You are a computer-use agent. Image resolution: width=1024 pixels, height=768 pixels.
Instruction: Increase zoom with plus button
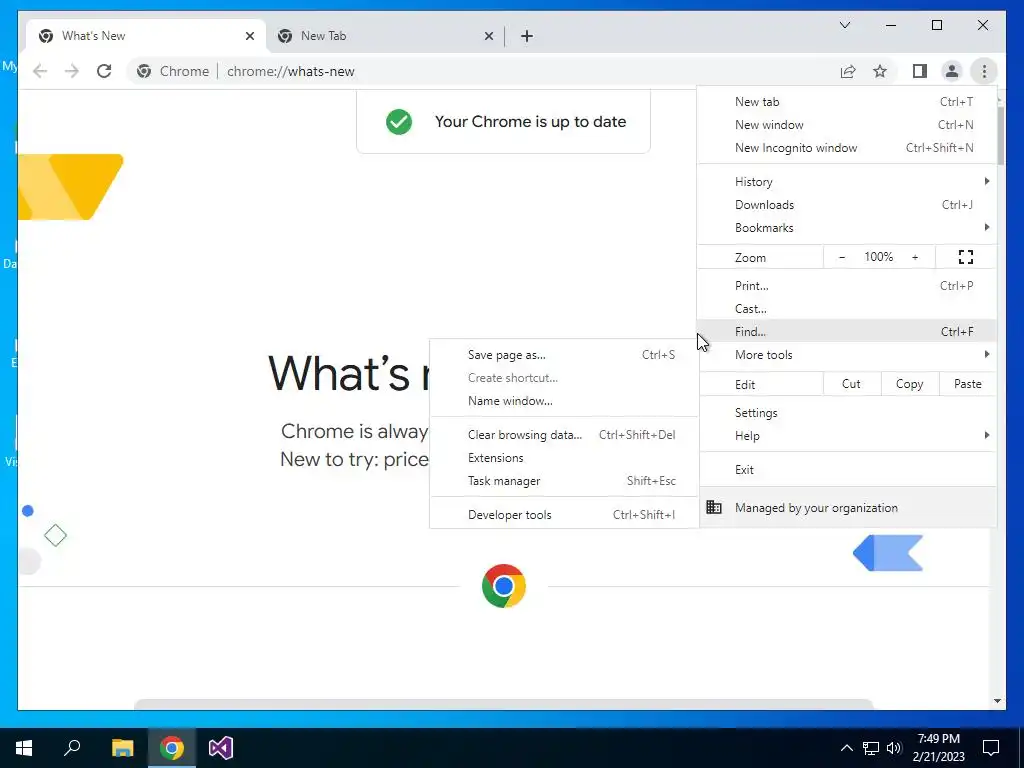click(x=915, y=257)
